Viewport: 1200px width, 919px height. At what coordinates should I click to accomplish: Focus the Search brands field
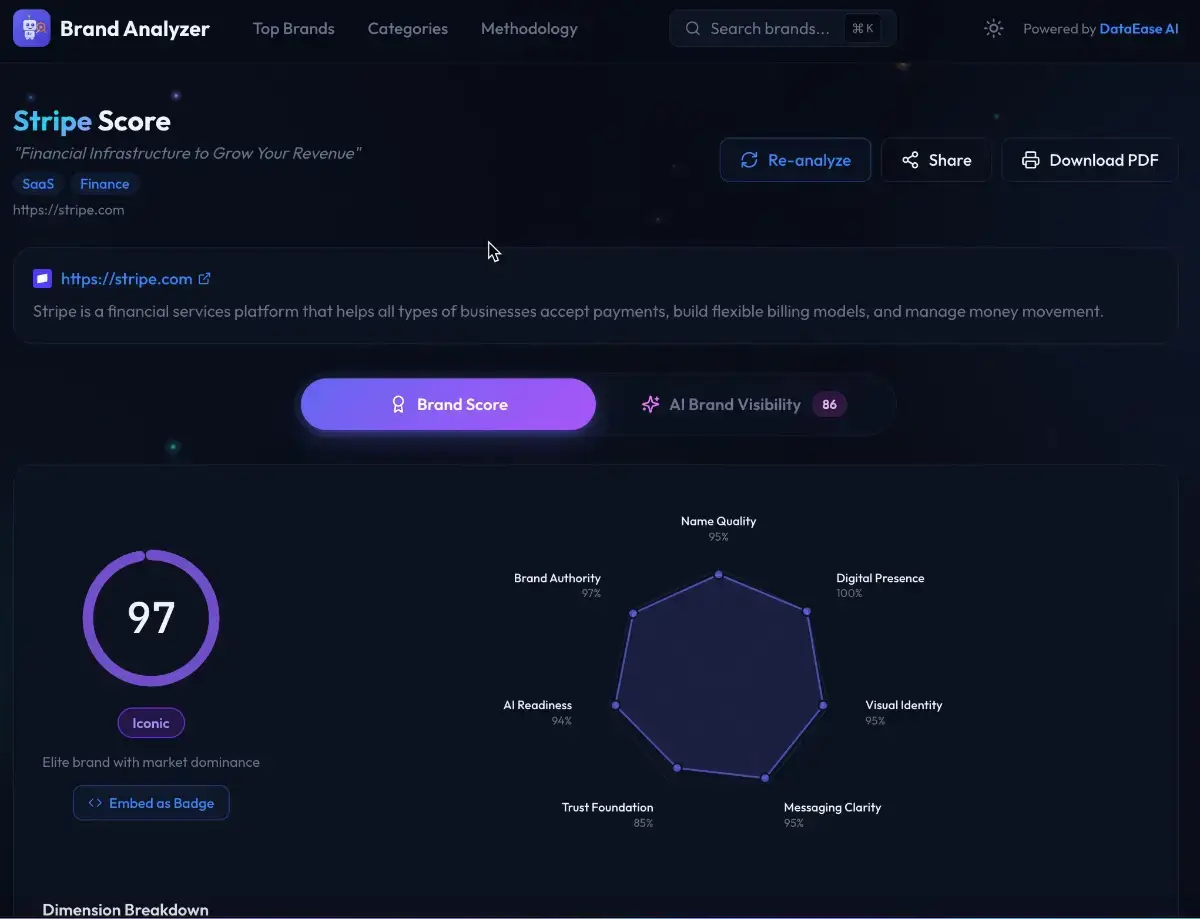[783, 29]
